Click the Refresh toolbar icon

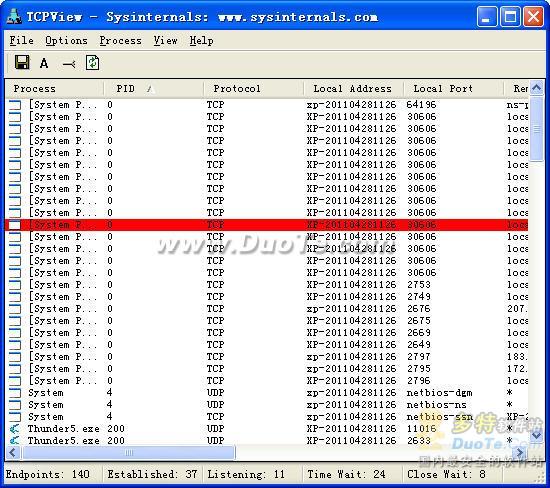click(92, 63)
